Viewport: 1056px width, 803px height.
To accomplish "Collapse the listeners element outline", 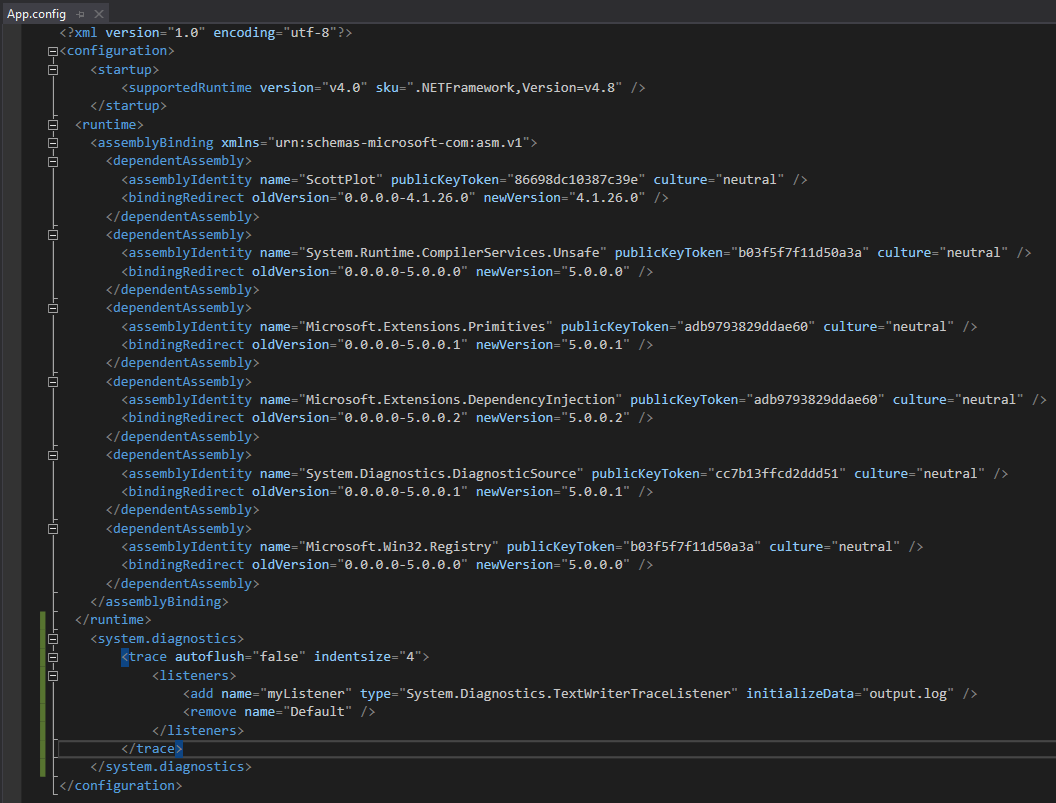I will click(x=53, y=676).
